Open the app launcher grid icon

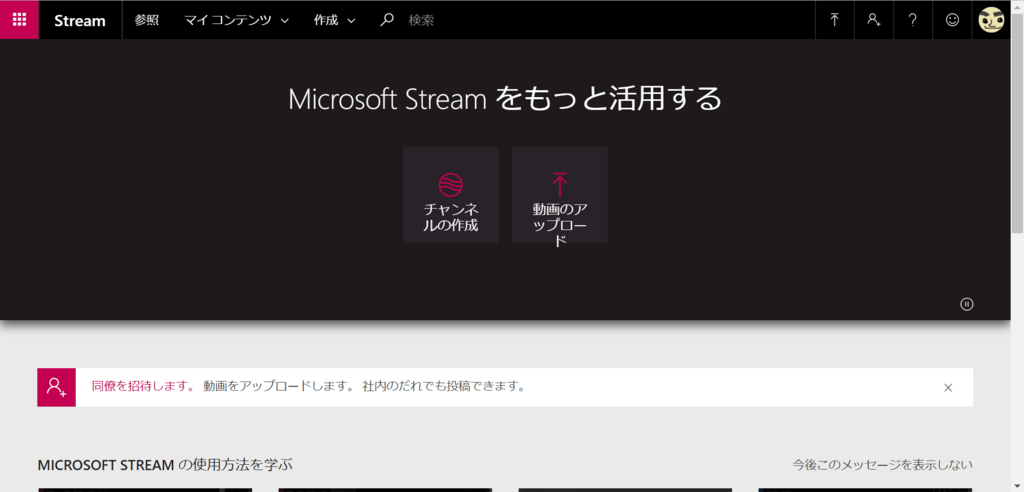click(19, 20)
